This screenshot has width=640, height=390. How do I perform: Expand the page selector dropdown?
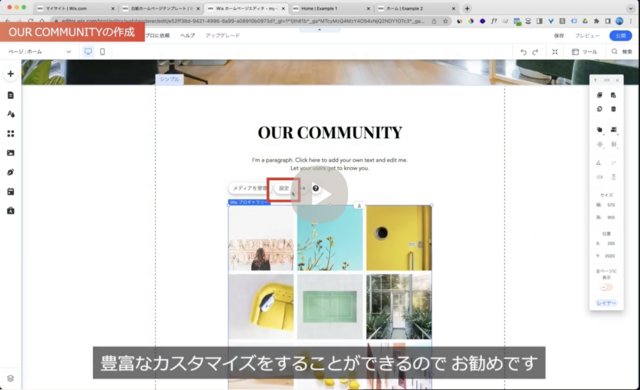point(40,52)
